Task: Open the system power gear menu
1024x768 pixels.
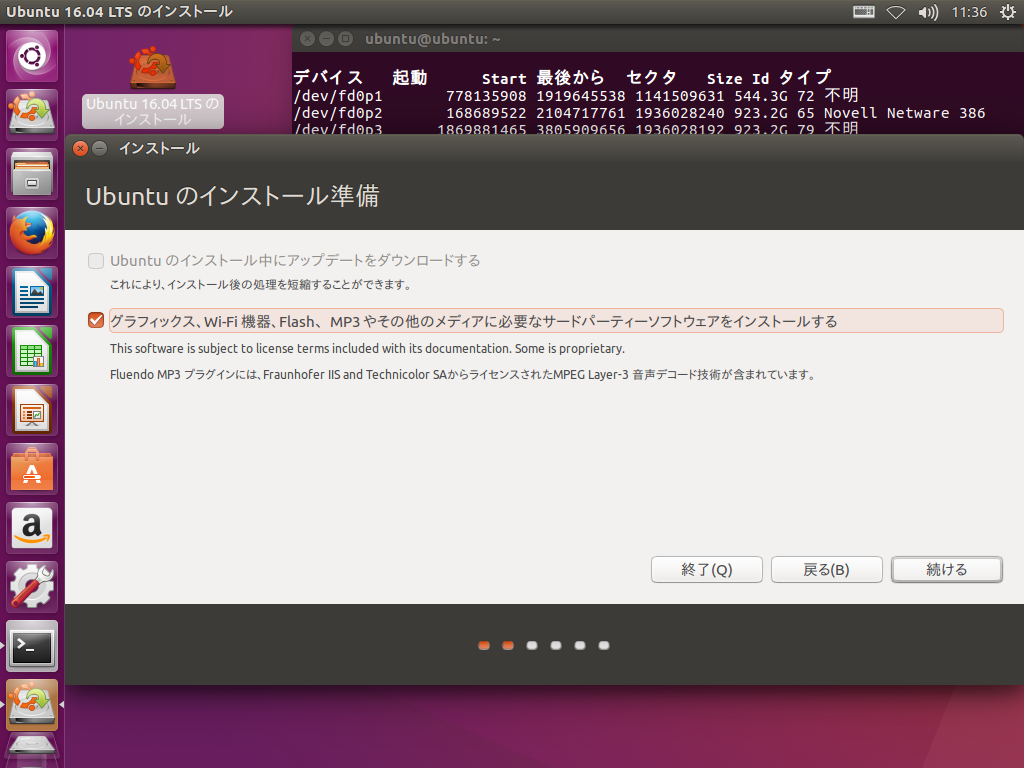Action: (x=1008, y=12)
